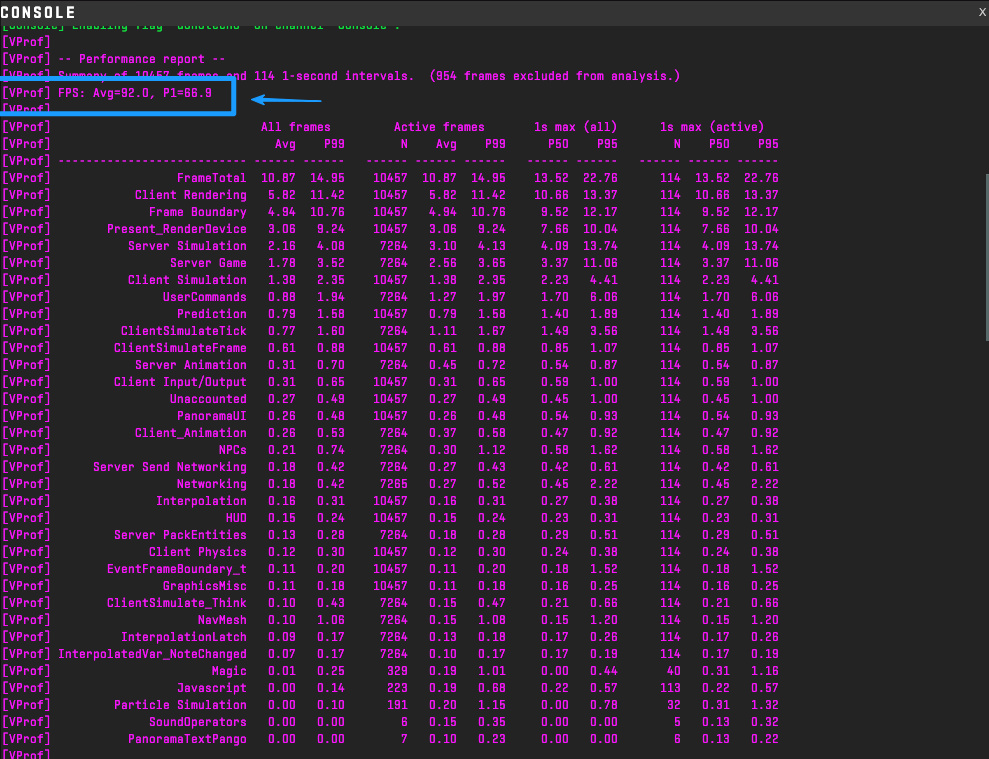Select the UserCommands row label
The height and width of the screenshot is (759, 989).
(205, 298)
